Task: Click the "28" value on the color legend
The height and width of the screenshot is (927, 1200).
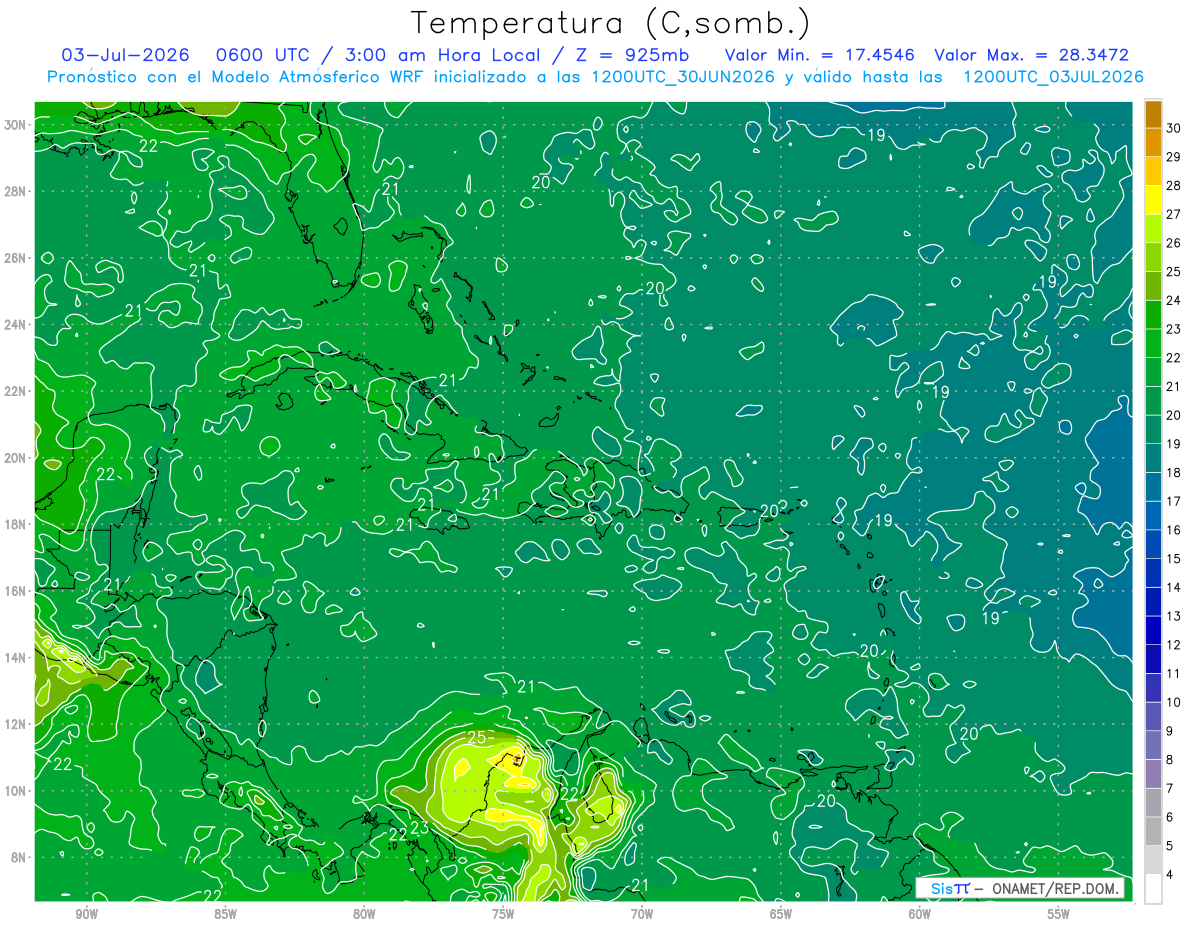Action: [1174, 186]
